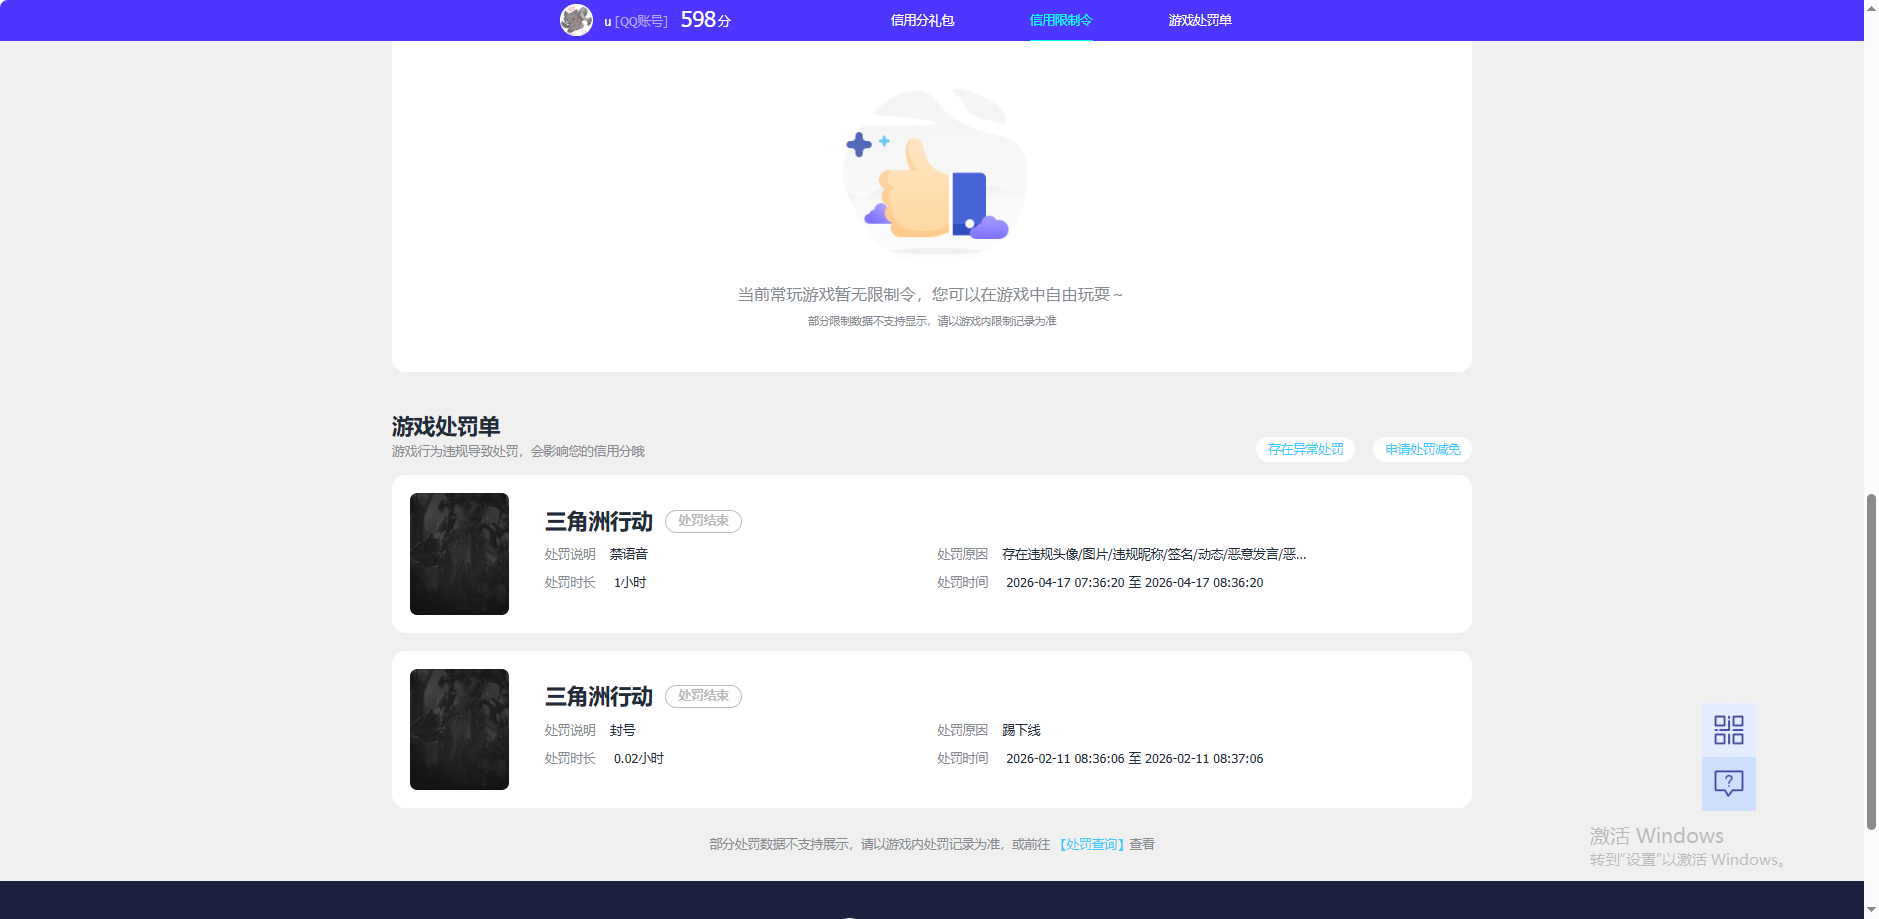1879x919 pixels.
Task: Click 三角洲行动 title of the 封号 penalty
Action: (x=598, y=696)
